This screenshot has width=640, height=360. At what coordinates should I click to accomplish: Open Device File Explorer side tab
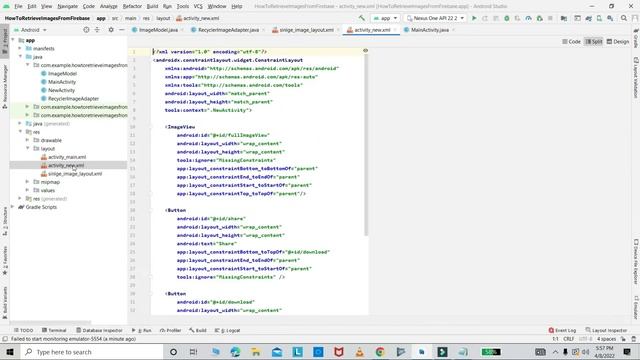tap(636, 261)
